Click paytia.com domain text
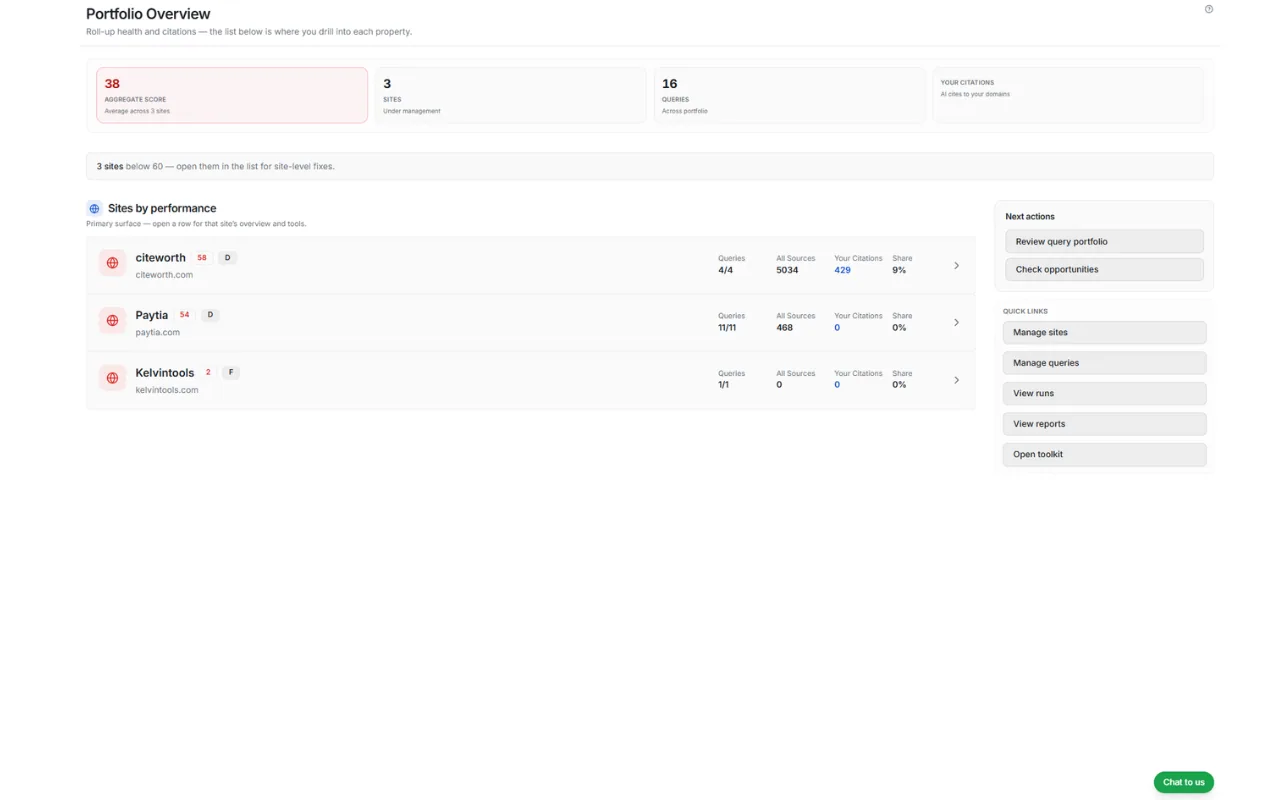Image resolution: width=1280 pixels, height=800 pixels. (x=158, y=332)
